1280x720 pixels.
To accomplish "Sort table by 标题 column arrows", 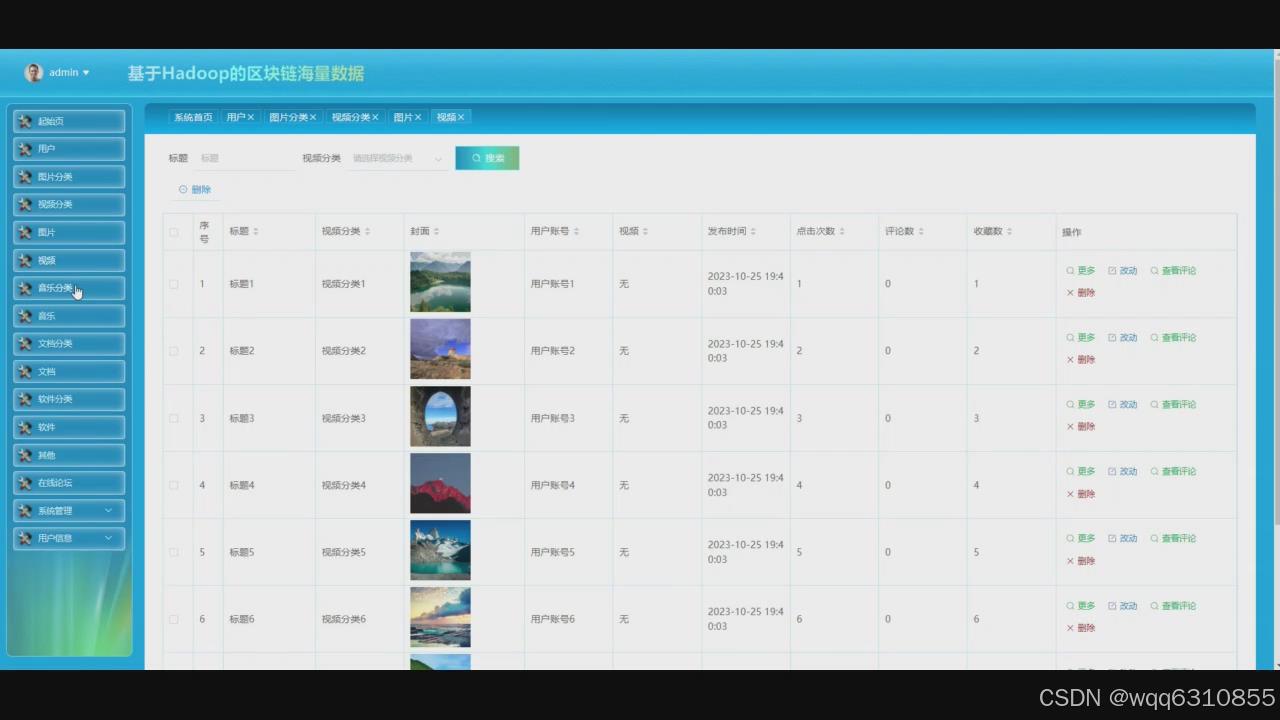I will click(x=256, y=232).
